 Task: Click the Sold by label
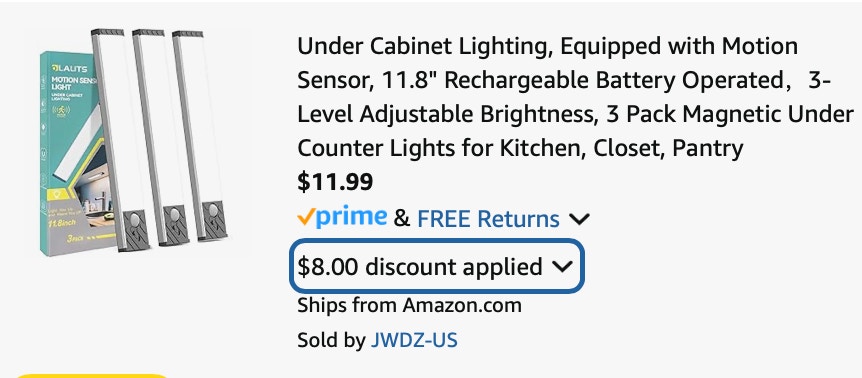tap(331, 340)
